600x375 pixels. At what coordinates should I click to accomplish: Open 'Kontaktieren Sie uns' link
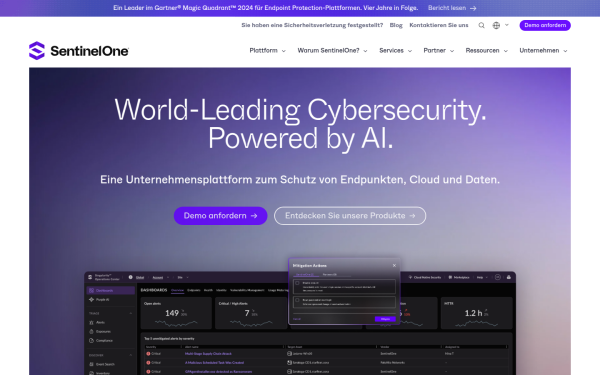(x=439, y=25)
